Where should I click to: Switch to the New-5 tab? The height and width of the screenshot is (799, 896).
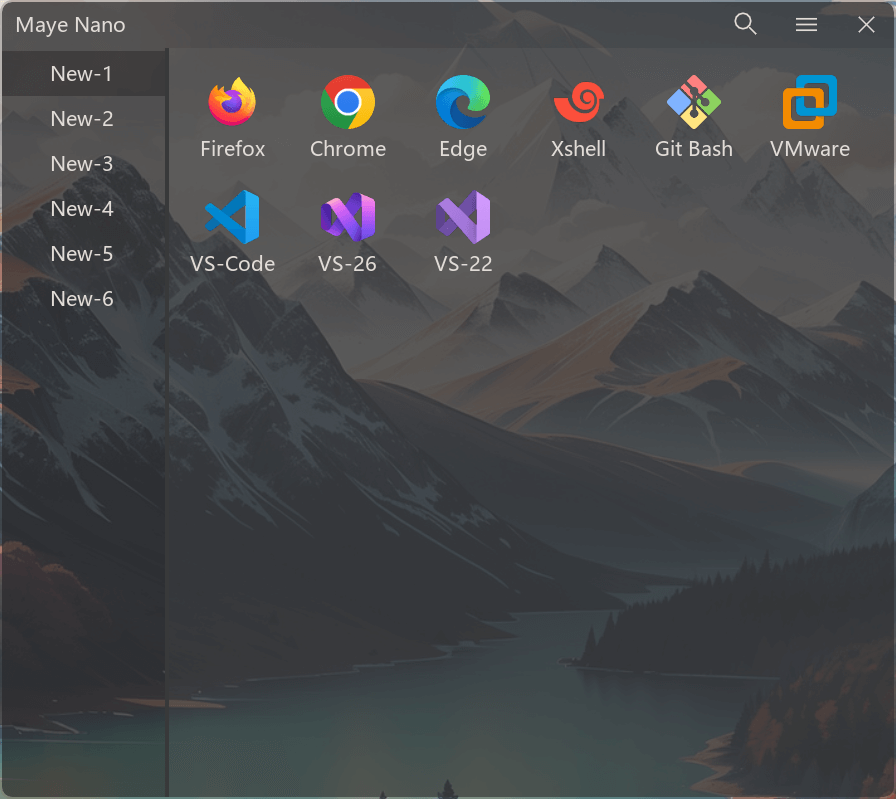(82, 254)
